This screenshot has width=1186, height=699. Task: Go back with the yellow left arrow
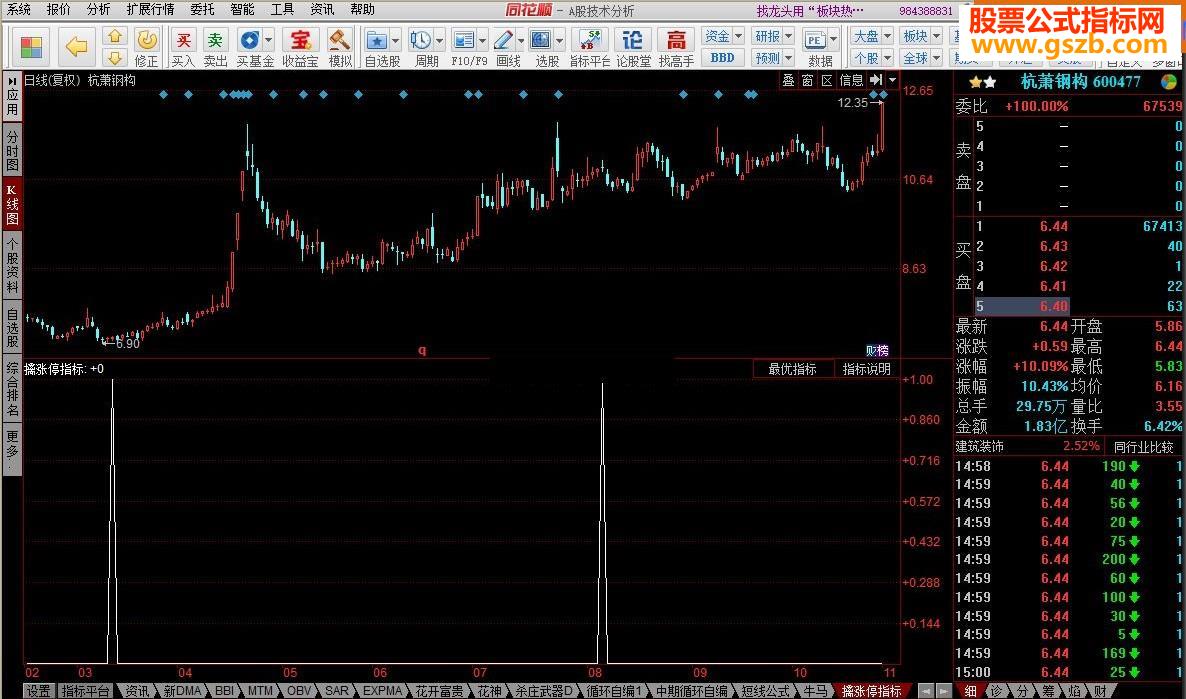tap(76, 48)
